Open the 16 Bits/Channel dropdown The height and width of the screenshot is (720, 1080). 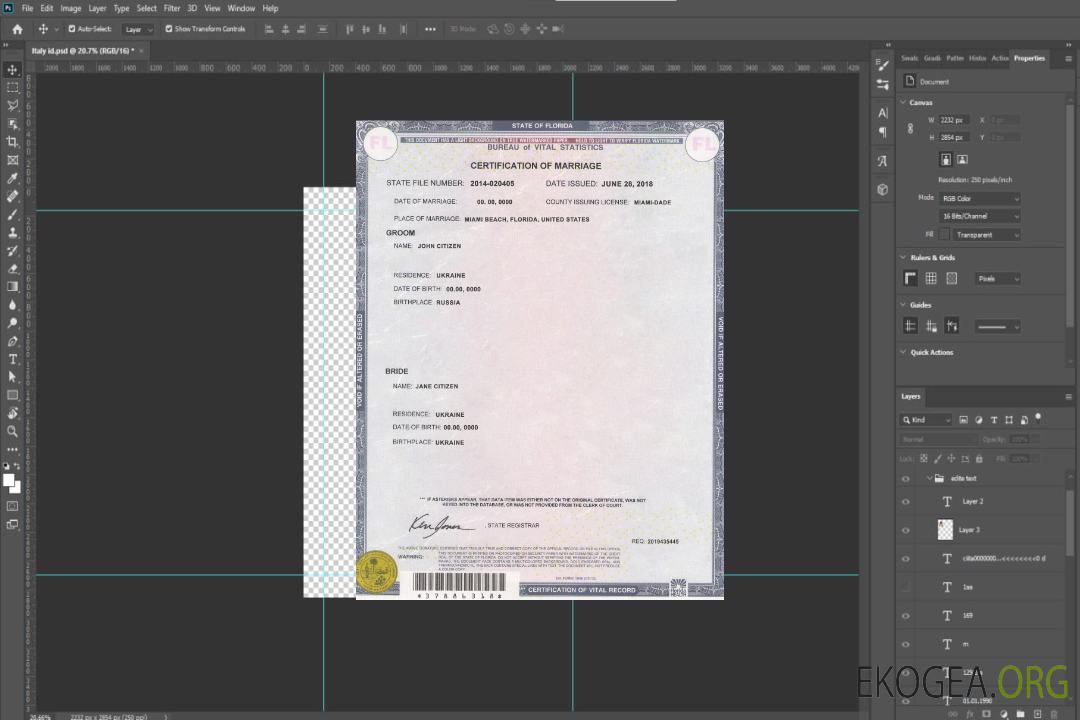pos(979,216)
